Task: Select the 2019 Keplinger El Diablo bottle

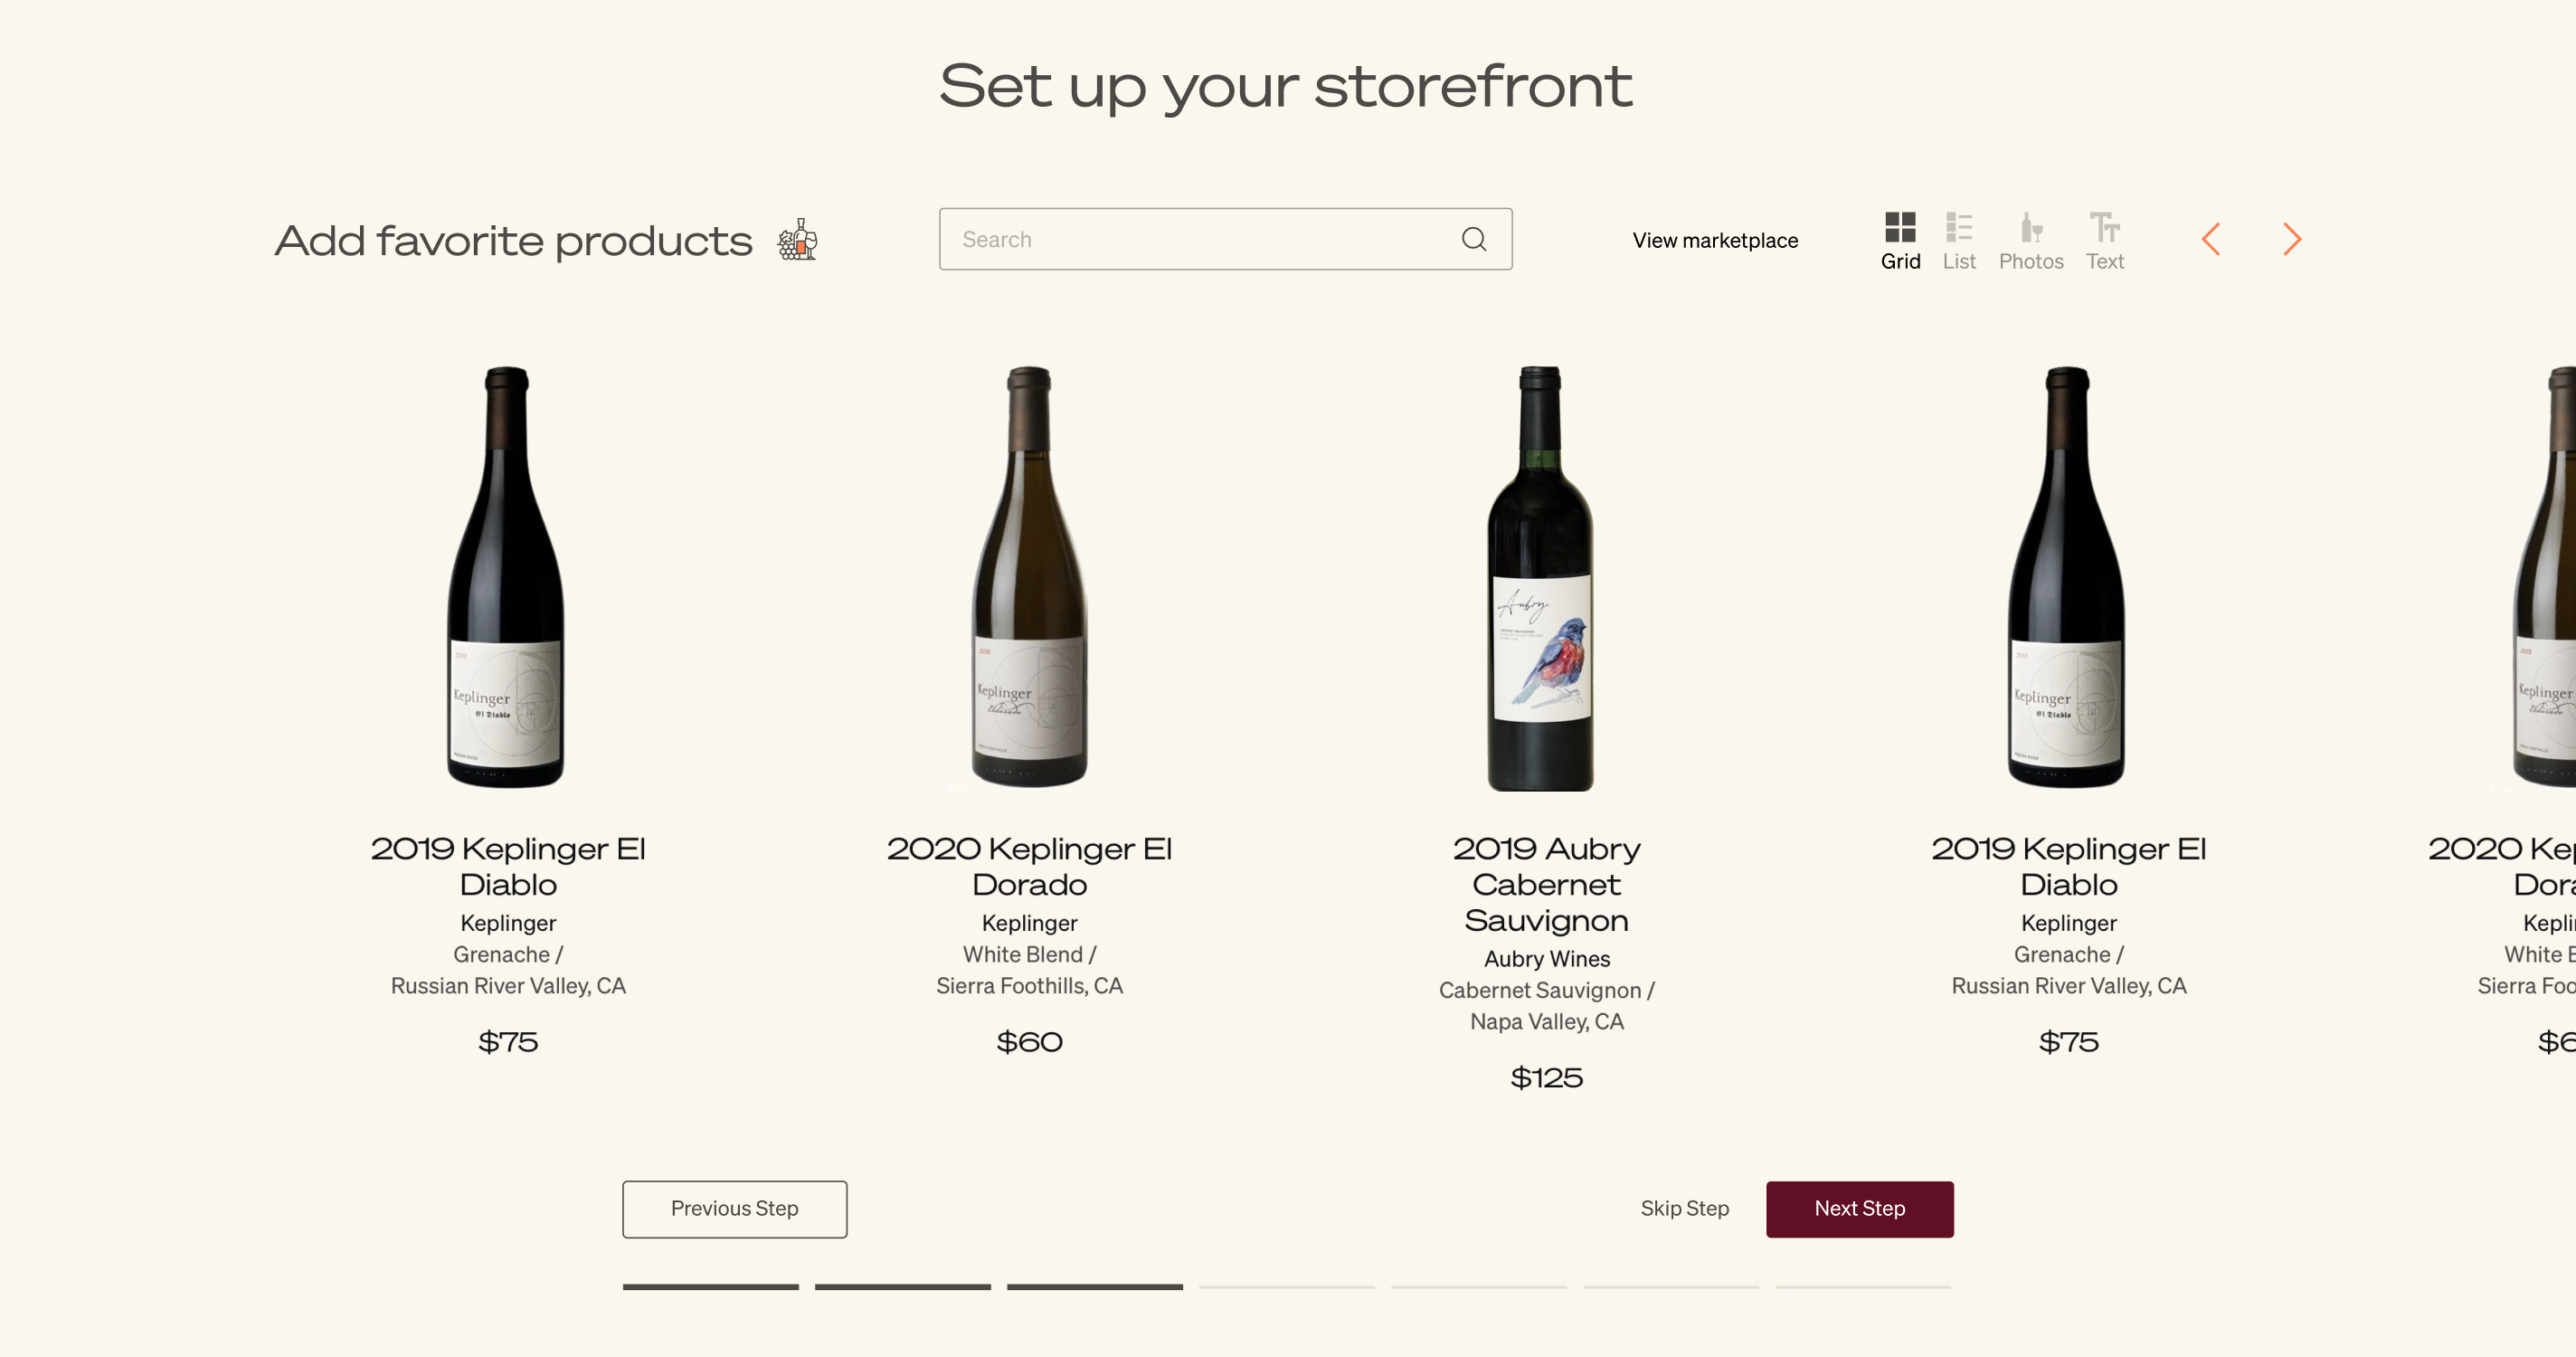Action: pos(508,580)
